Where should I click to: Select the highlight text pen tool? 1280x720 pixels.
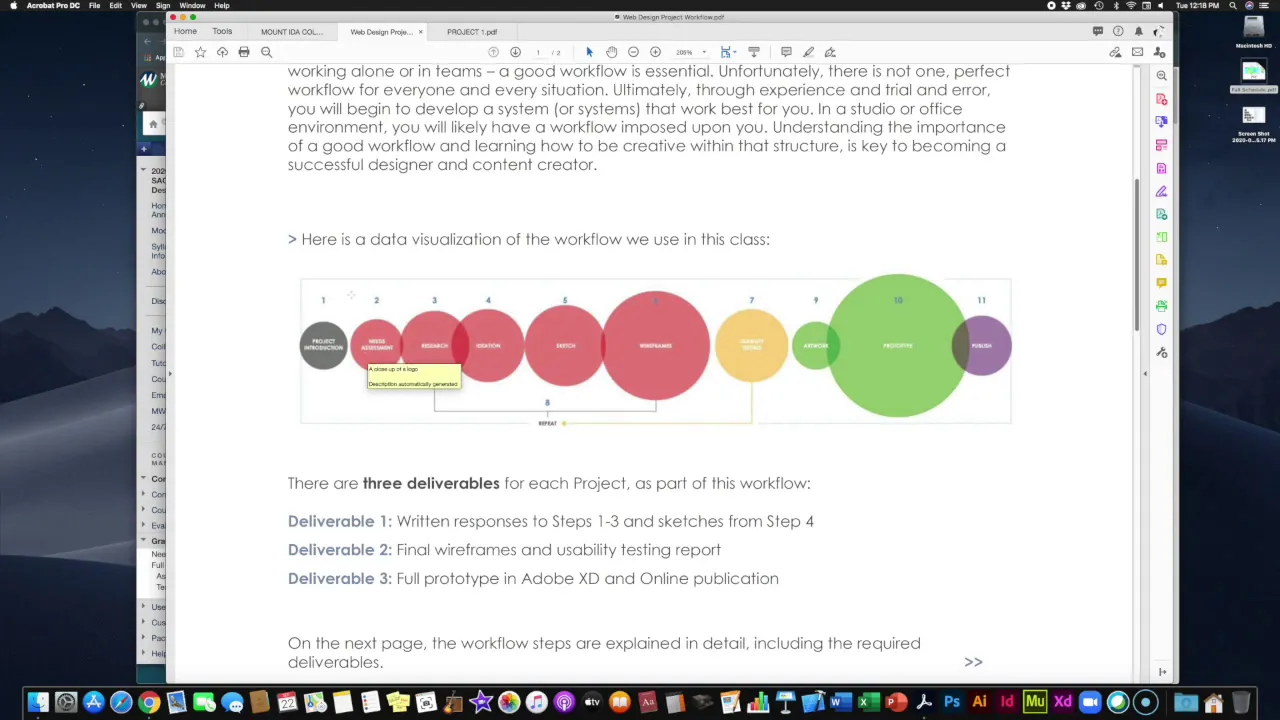point(808,52)
